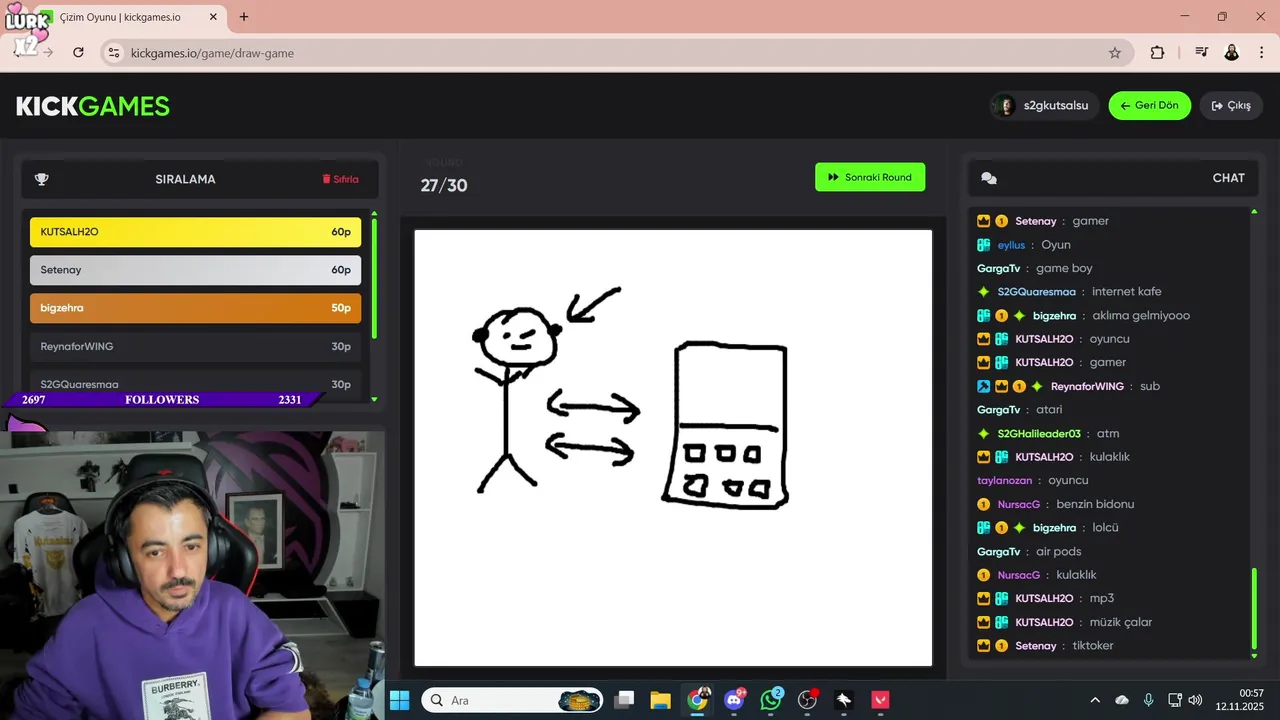Click the address bar URL field
The image size is (1280, 720).
[610, 53]
